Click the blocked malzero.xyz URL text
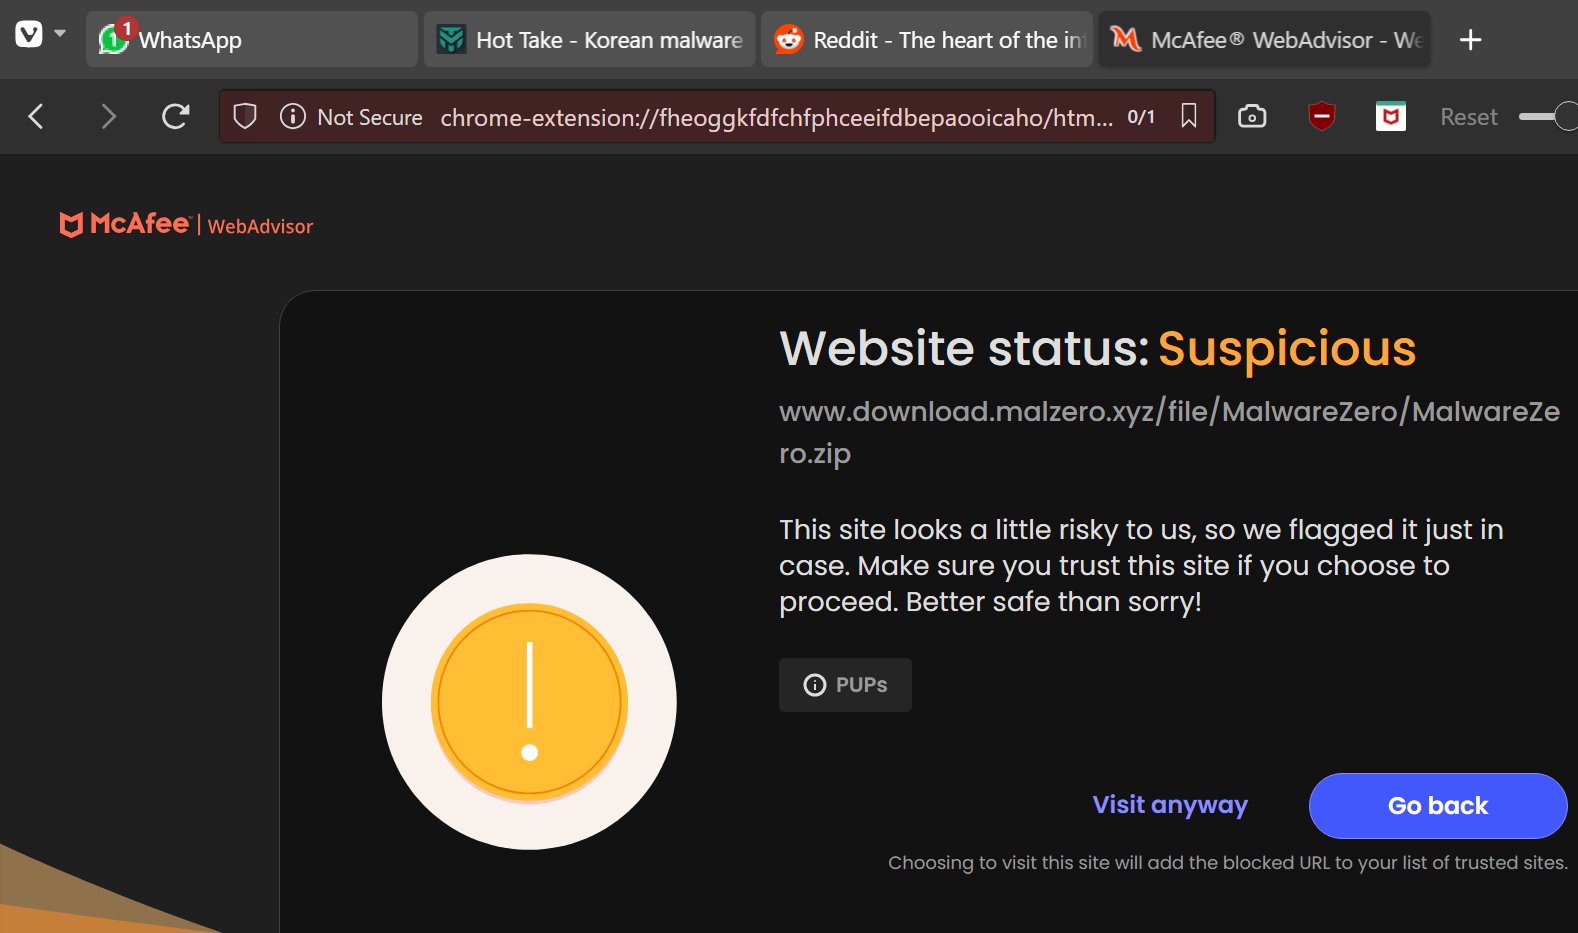The height and width of the screenshot is (933, 1578). tap(1169, 432)
